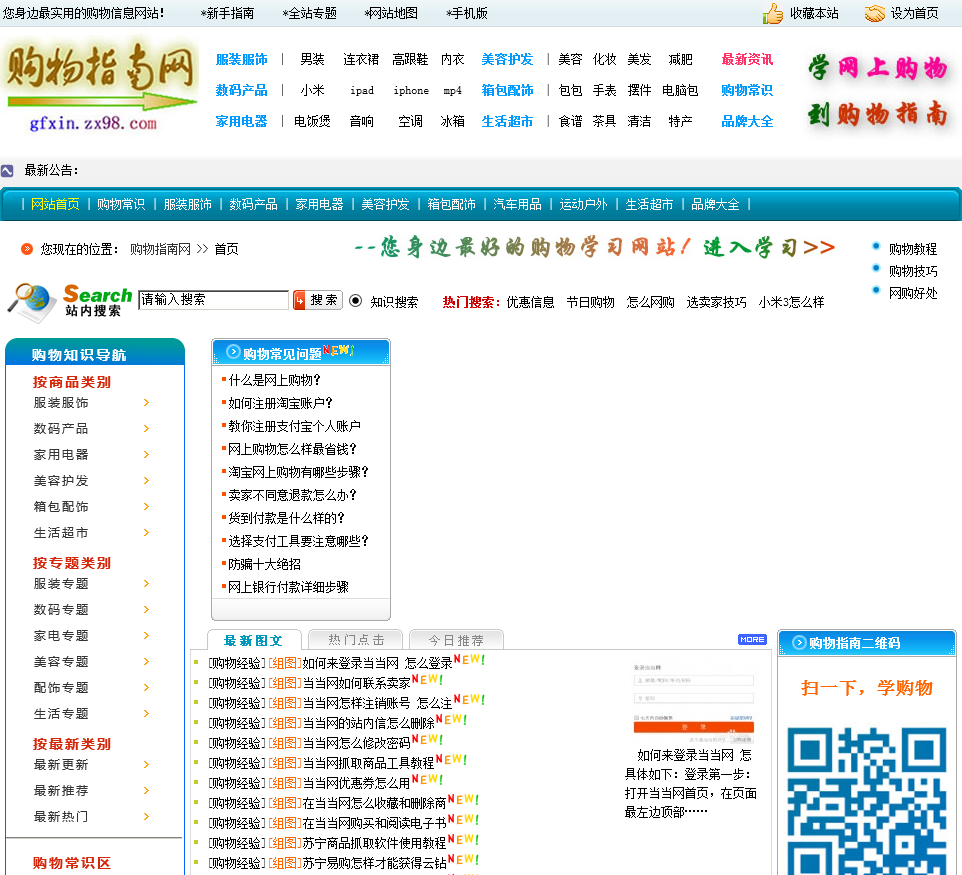Click the handshake 设为首页 icon
This screenshot has height=875, width=962.
(875, 13)
